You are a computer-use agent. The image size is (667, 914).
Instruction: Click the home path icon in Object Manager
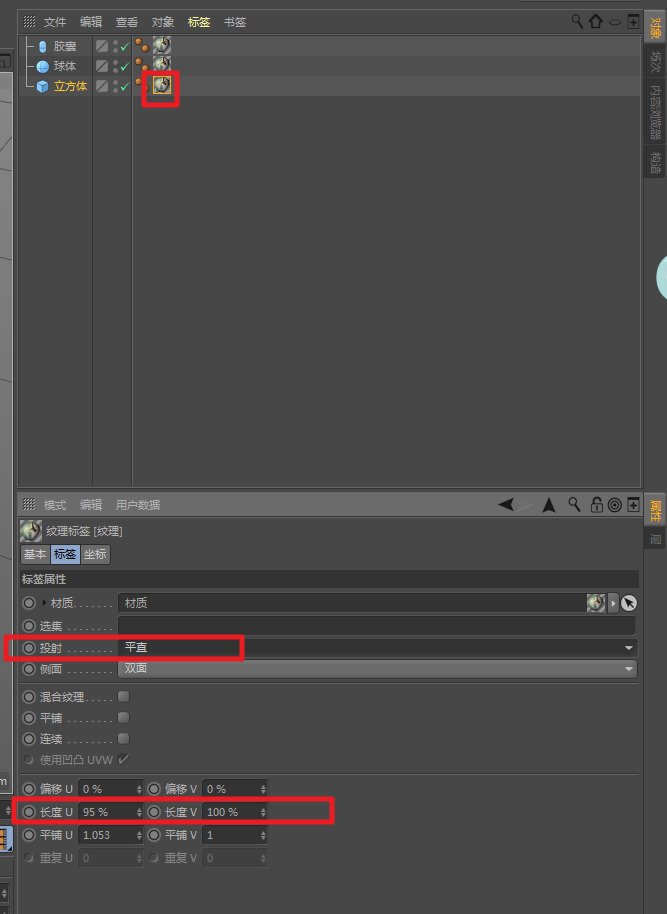point(595,22)
